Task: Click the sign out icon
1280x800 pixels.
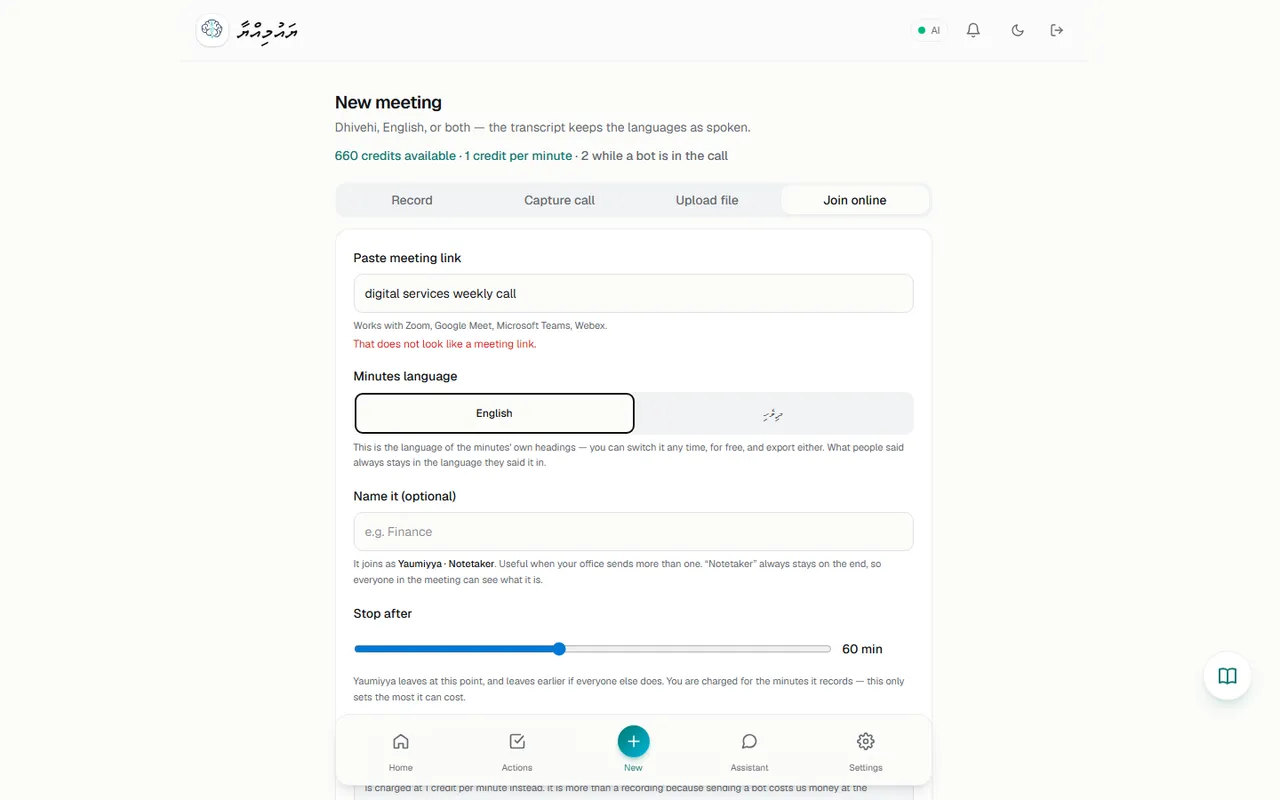Action: click(1057, 30)
